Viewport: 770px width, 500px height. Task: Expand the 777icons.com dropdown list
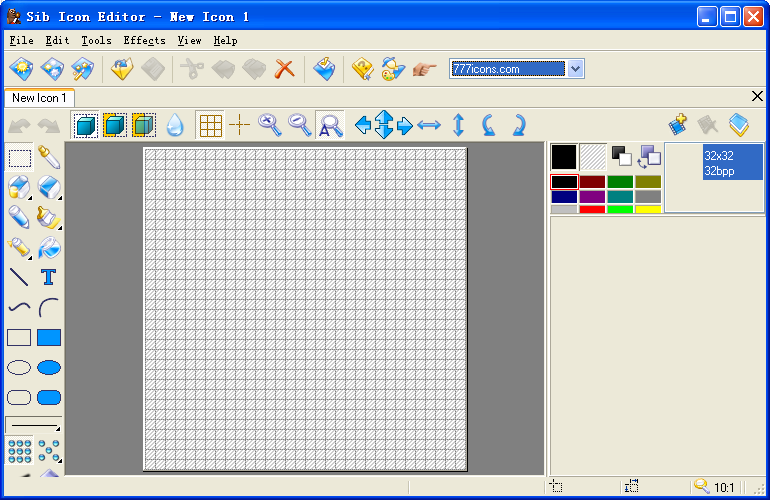coord(576,69)
